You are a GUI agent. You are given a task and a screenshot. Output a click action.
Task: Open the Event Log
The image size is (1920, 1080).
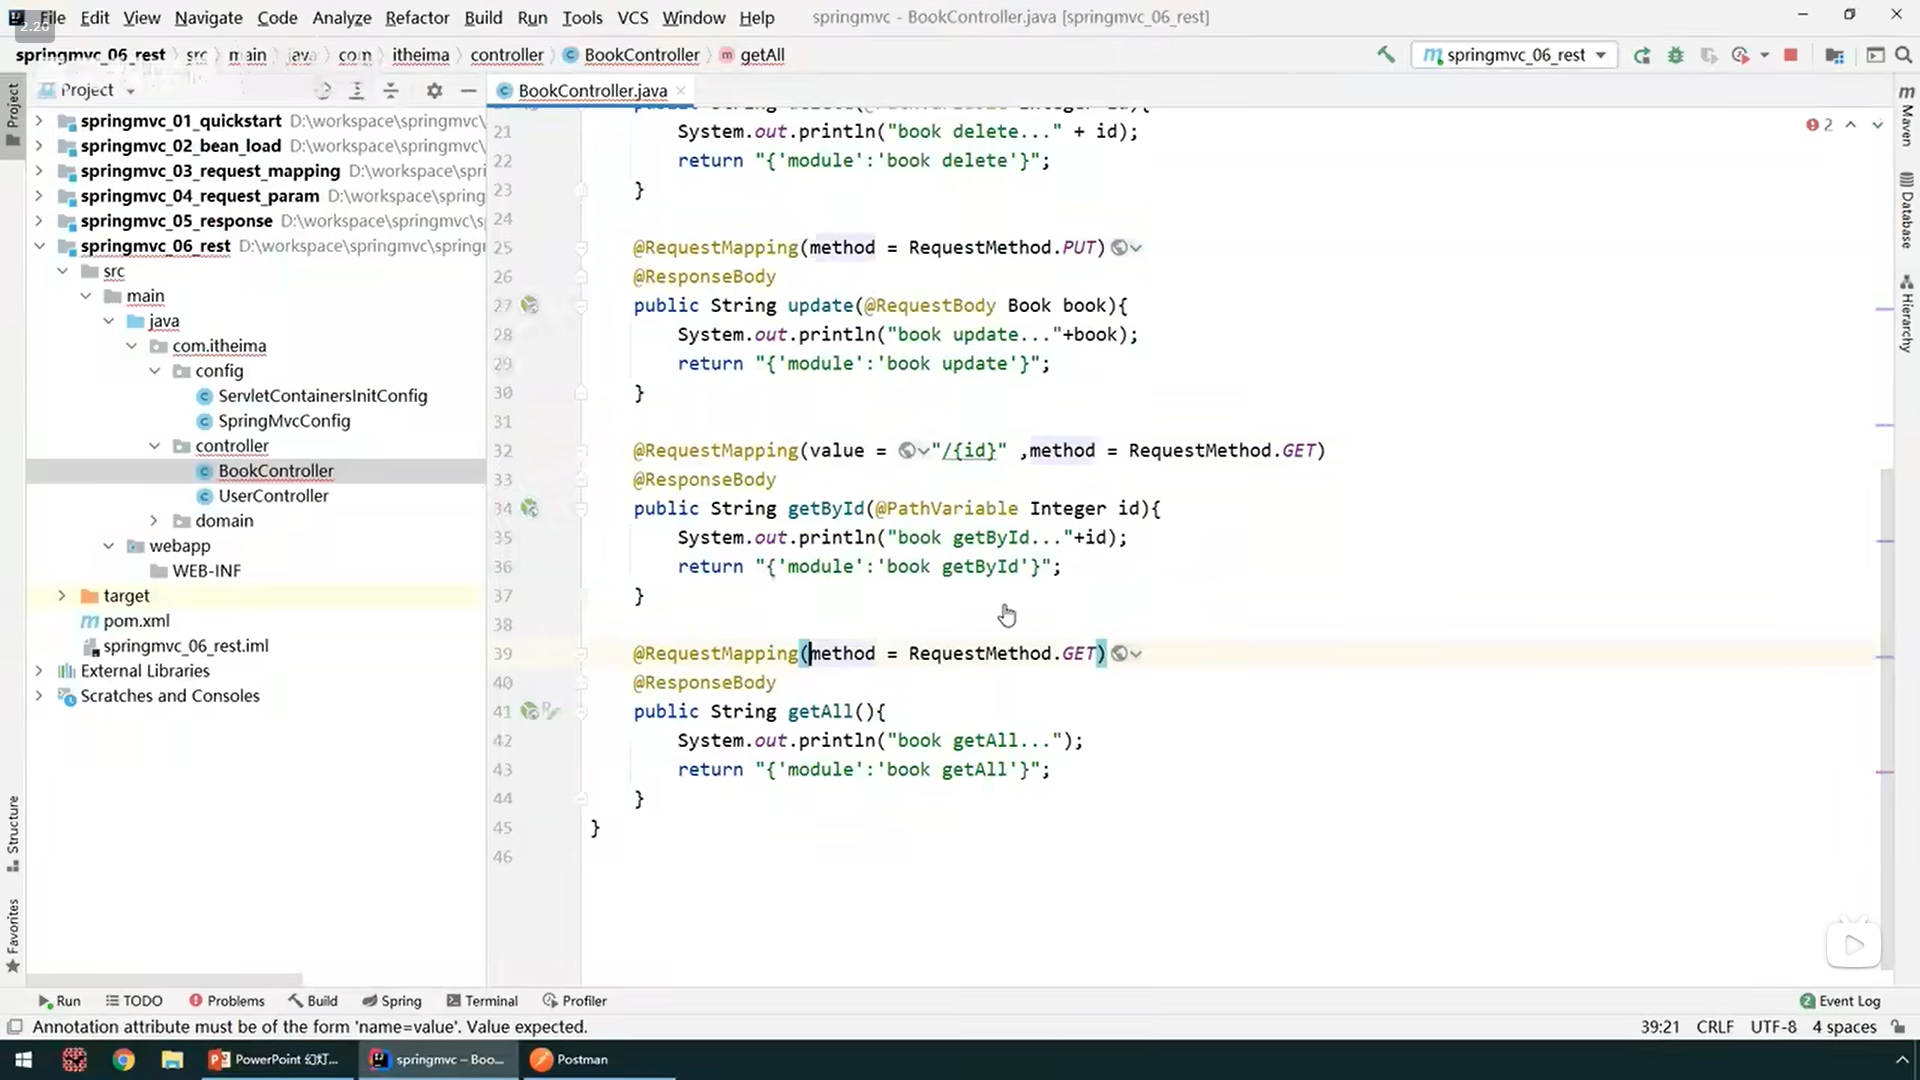[1840, 1001]
